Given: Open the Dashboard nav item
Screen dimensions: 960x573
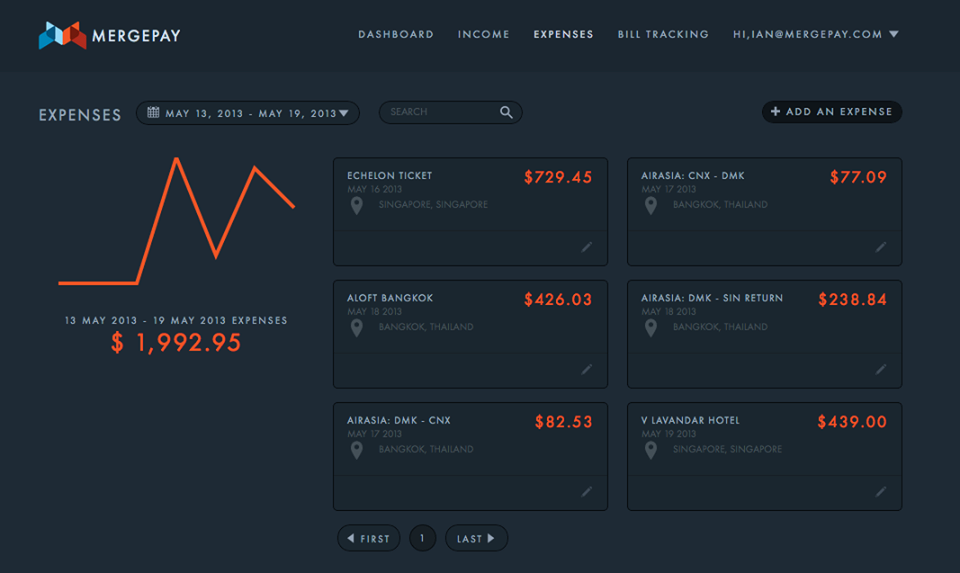Looking at the screenshot, I should coord(396,34).
